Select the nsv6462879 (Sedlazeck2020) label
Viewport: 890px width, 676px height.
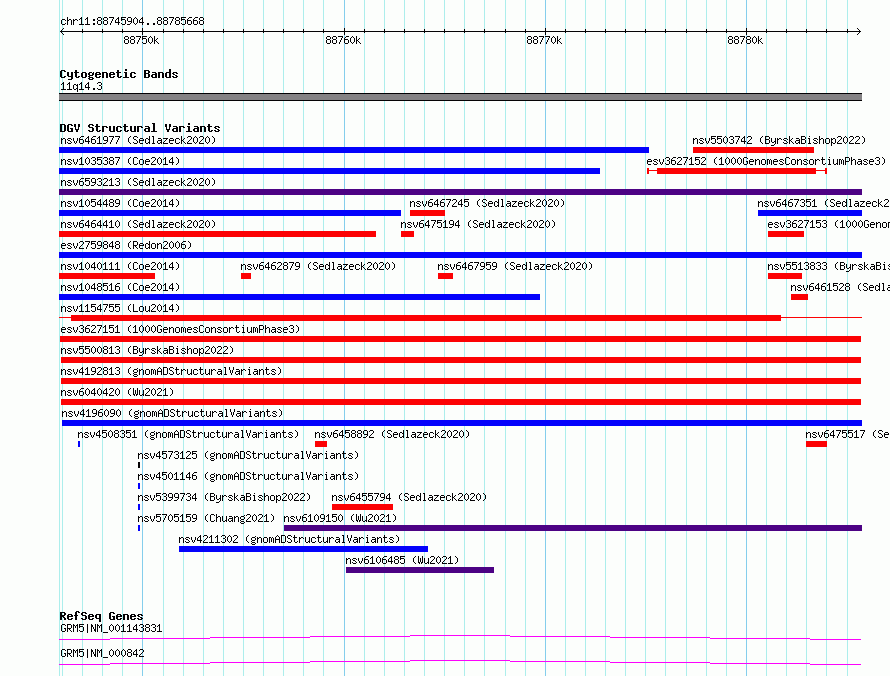point(318,266)
